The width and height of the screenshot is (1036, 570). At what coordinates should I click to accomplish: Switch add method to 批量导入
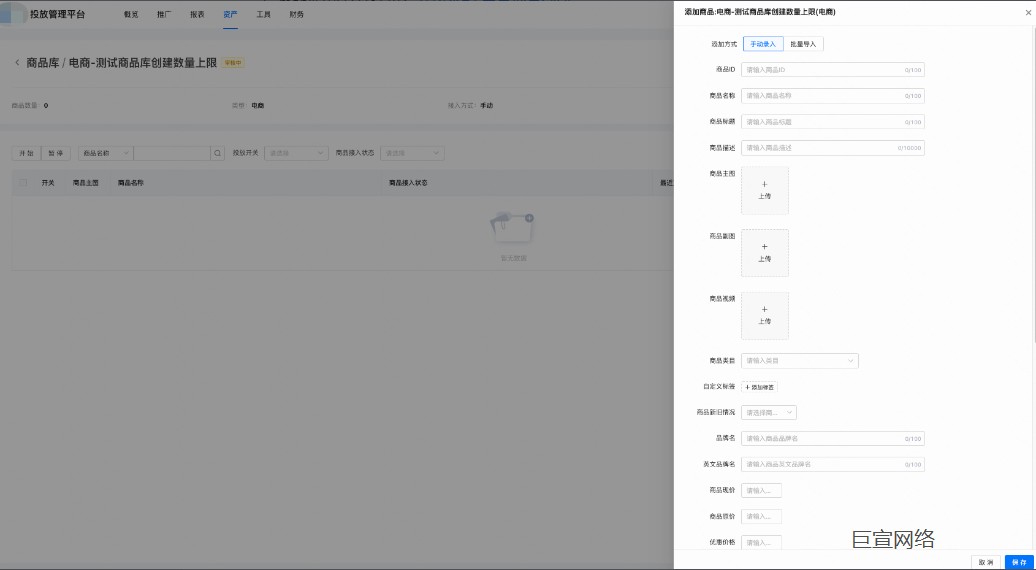point(803,44)
